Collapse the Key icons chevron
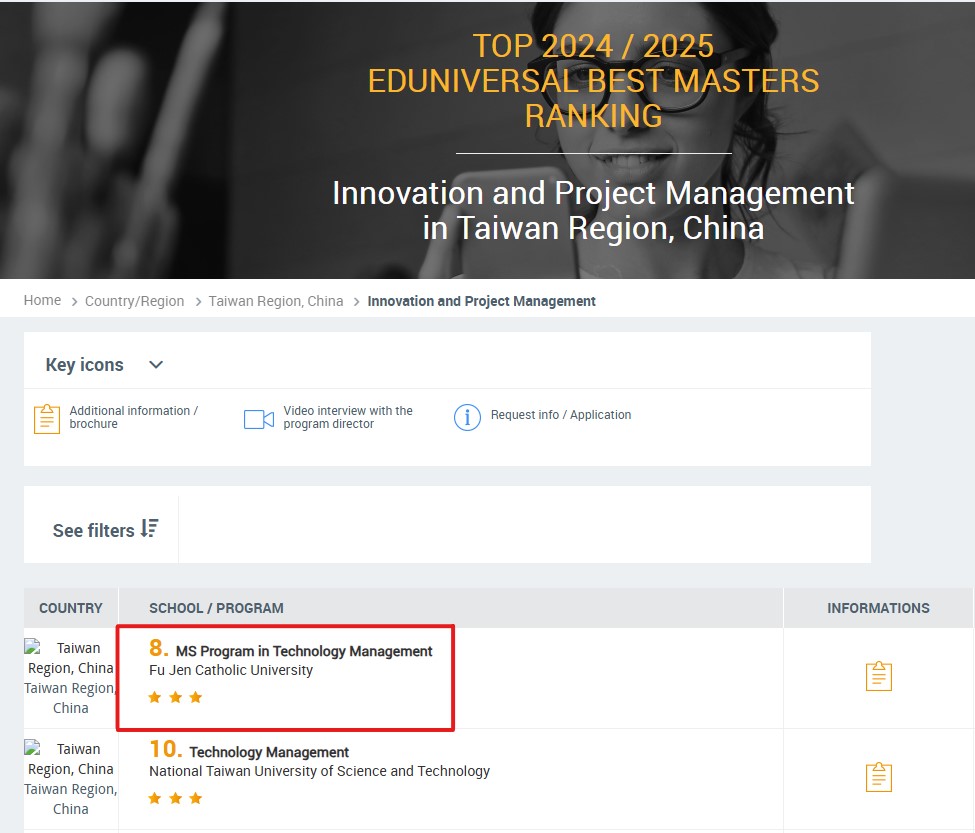975x833 pixels. tap(156, 365)
